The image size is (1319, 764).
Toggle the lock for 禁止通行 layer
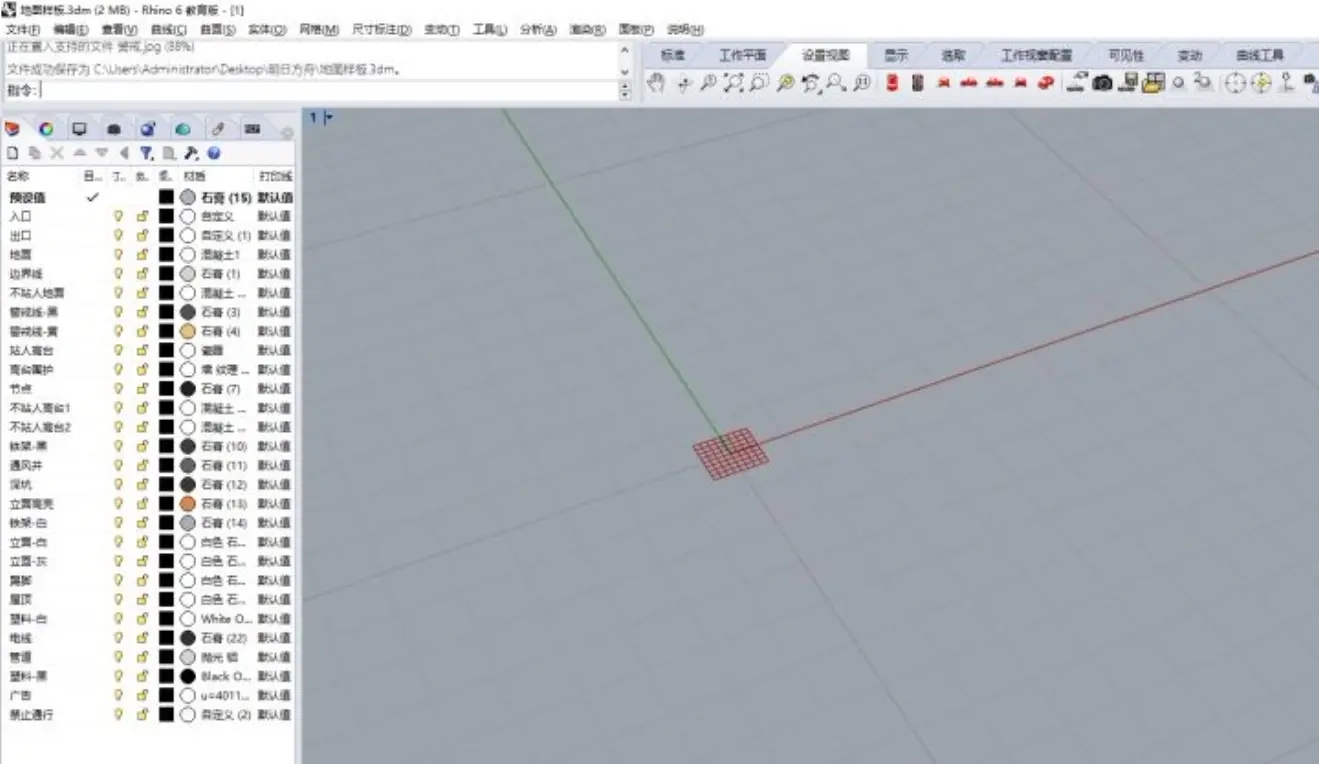142,715
